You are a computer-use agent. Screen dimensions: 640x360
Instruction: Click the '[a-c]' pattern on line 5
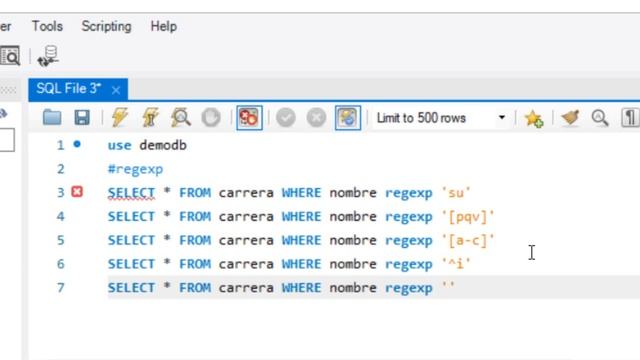[468, 240]
